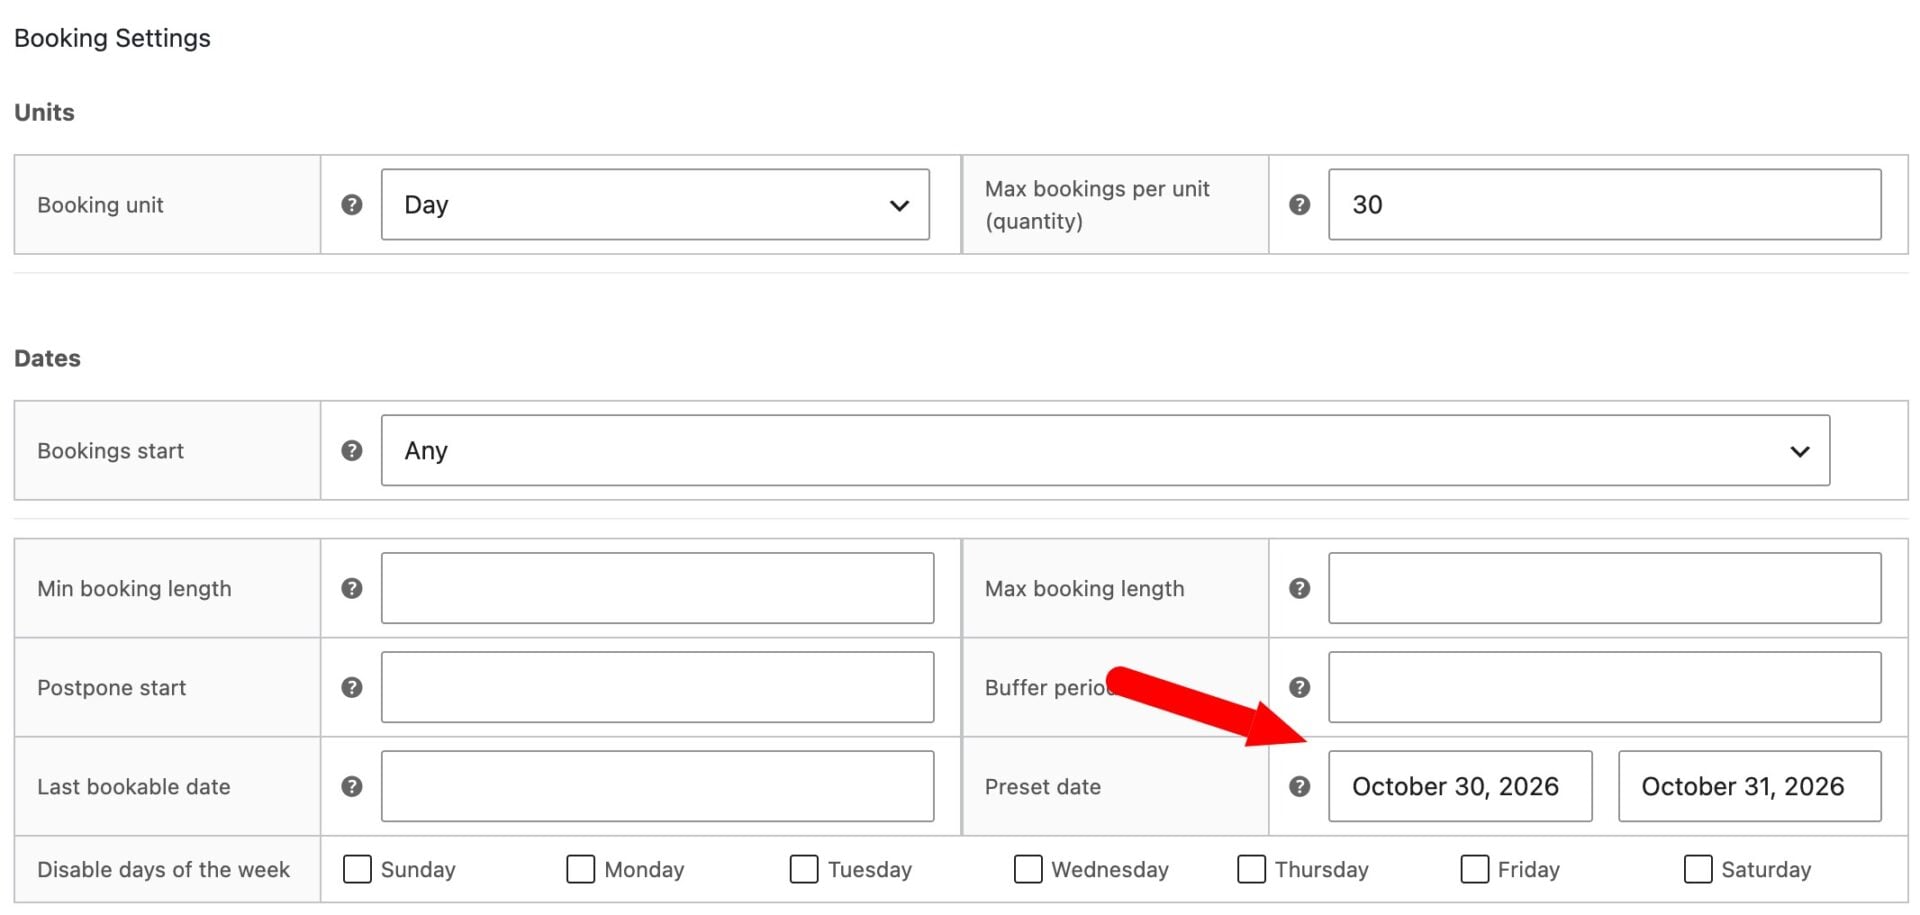This screenshot has height=915, width=1920.
Task: Mark the Friday checkbox
Action: (1475, 869)
